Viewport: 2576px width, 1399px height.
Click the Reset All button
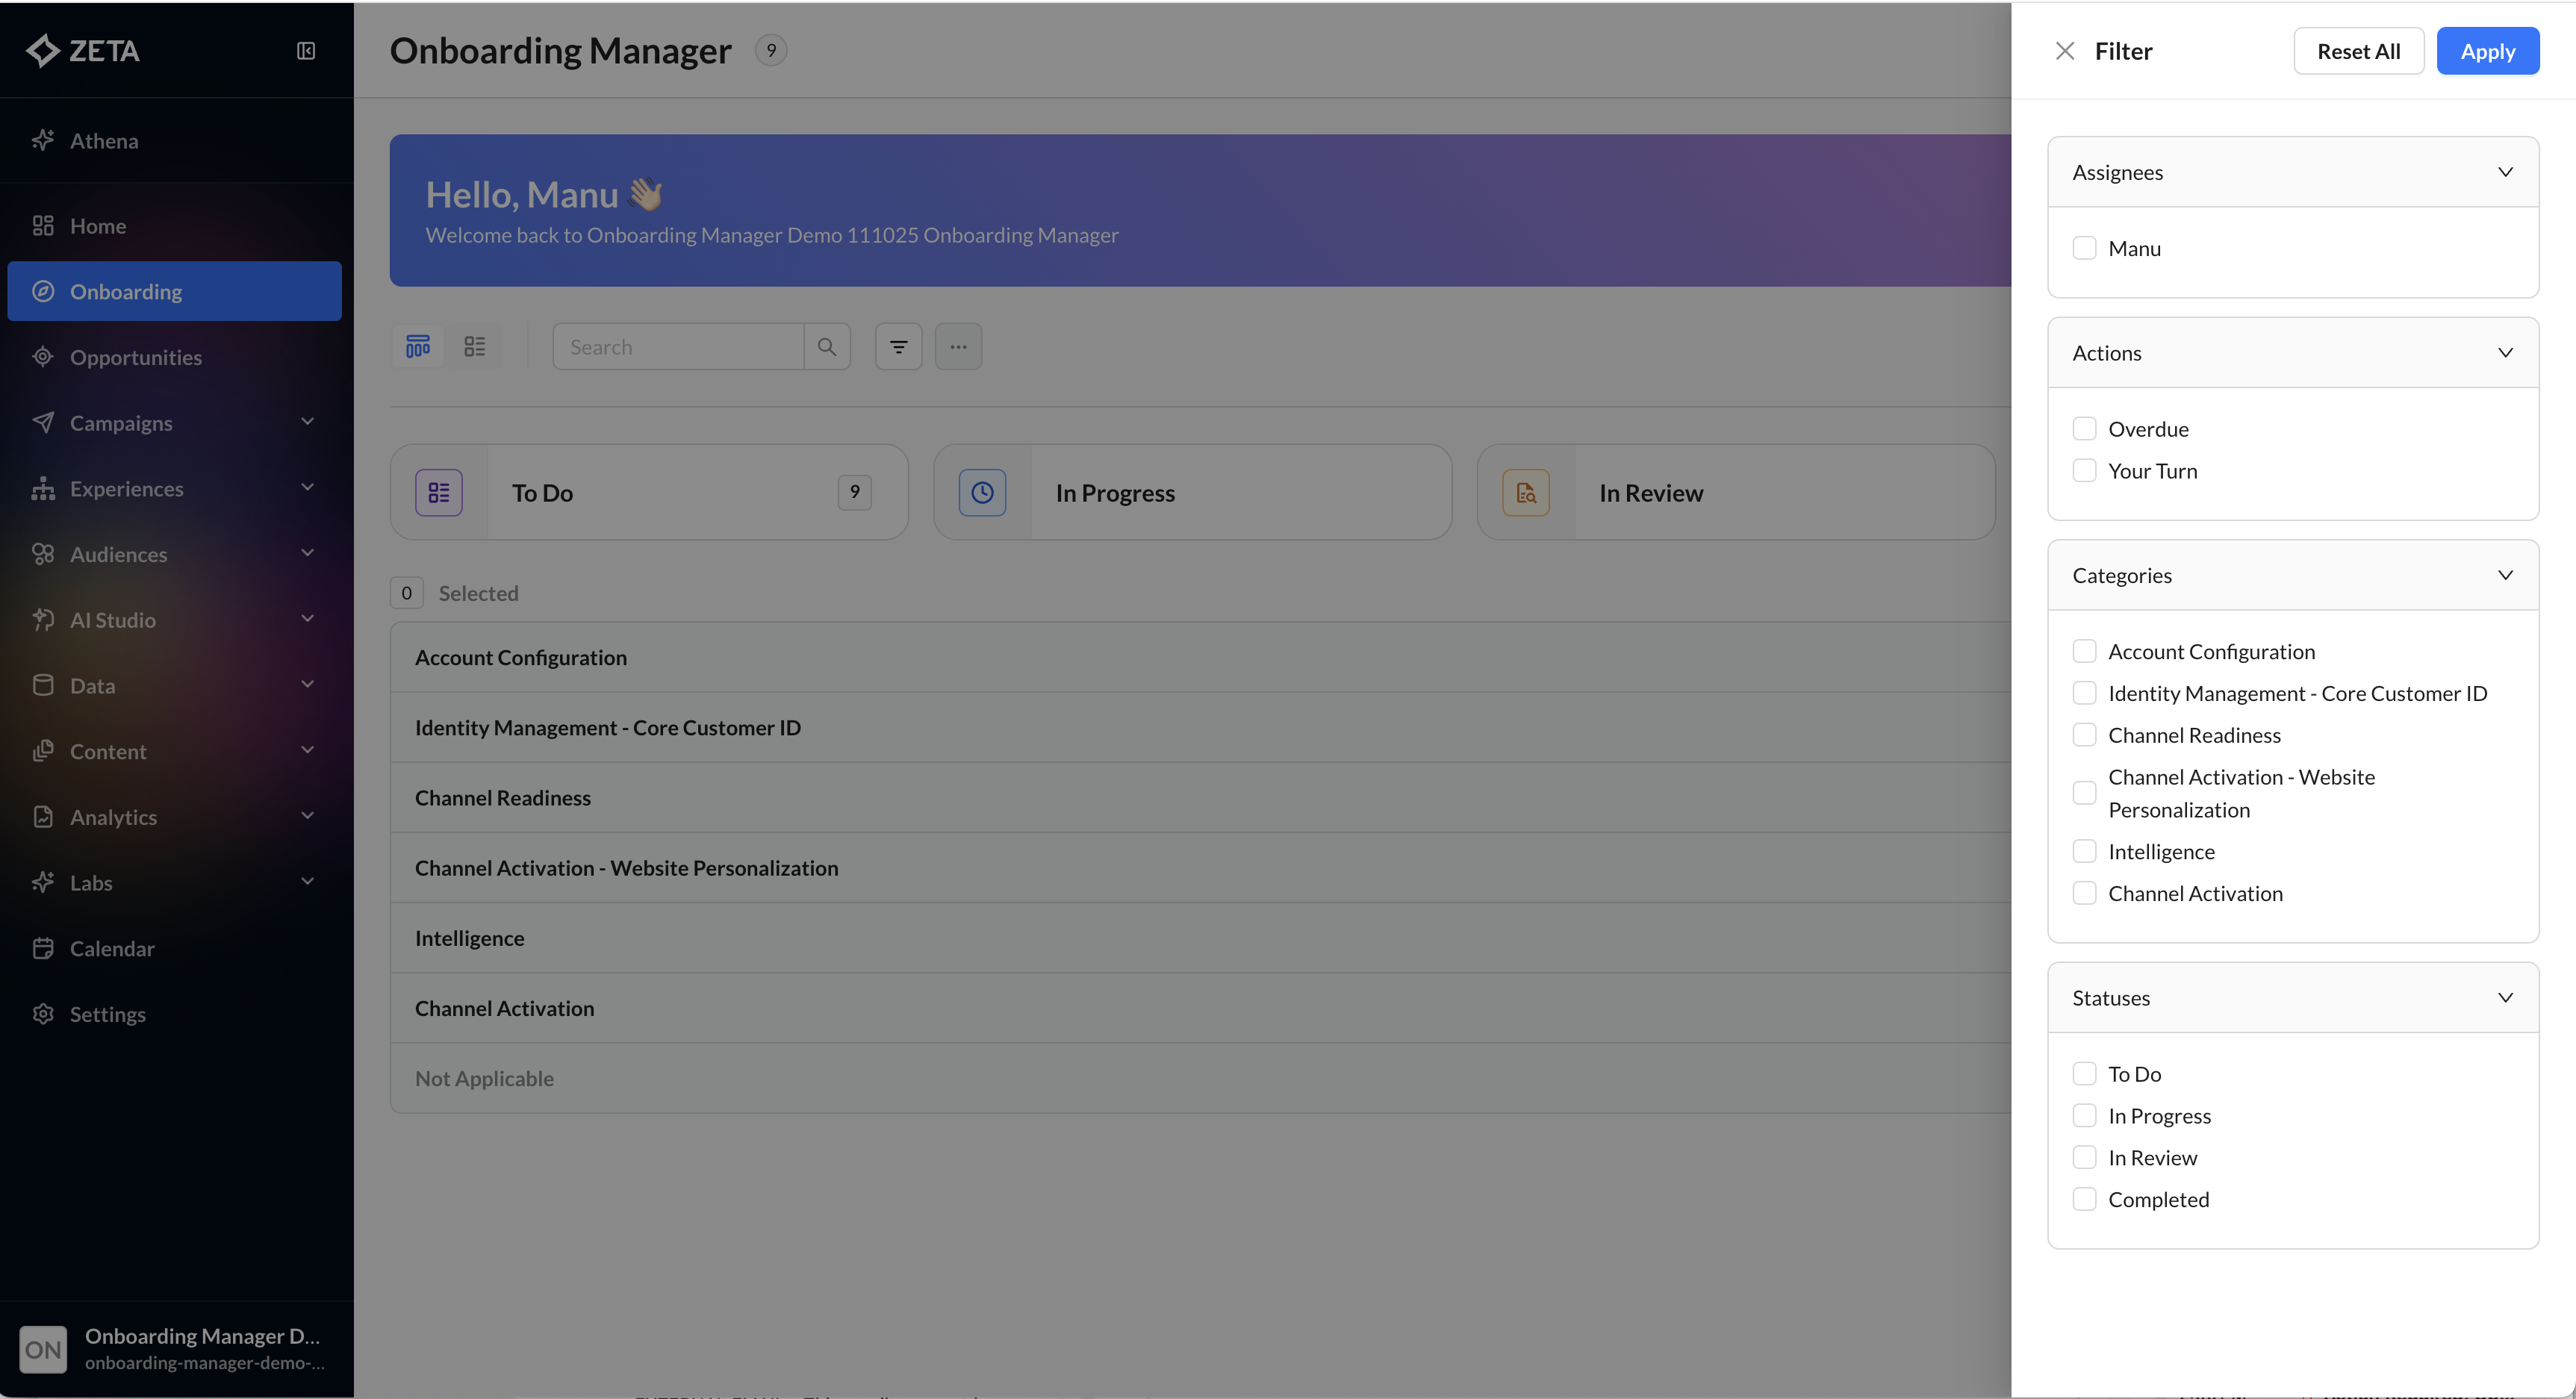2358,51
